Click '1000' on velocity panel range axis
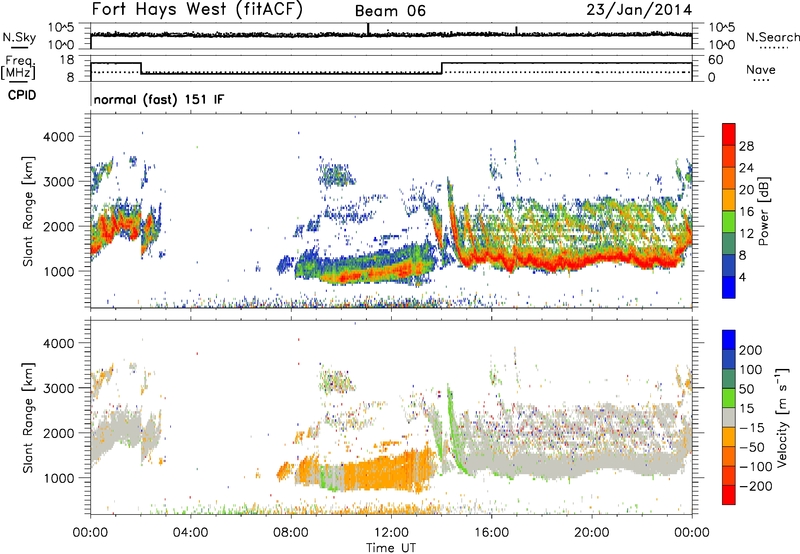 point(59,478)
